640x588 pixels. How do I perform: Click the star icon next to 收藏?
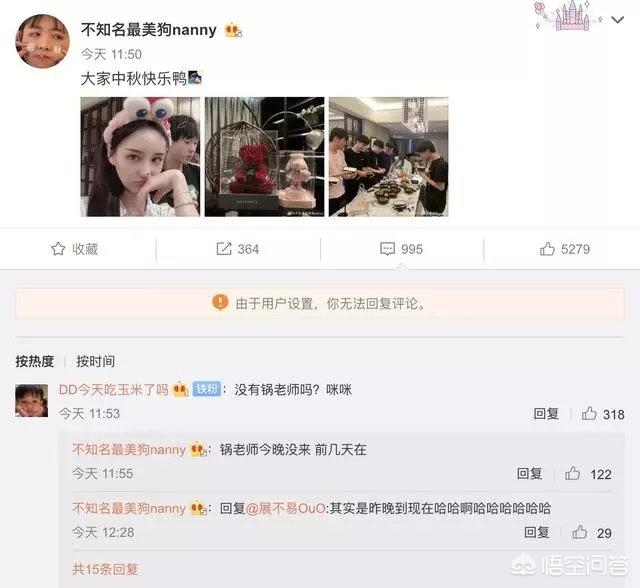pos(58,249)
